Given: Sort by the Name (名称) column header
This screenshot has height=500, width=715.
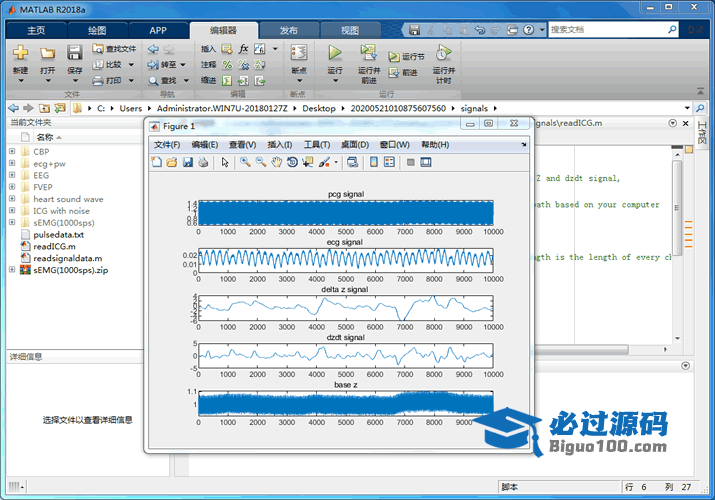Looking at the screenshot, I should (45, 137).
